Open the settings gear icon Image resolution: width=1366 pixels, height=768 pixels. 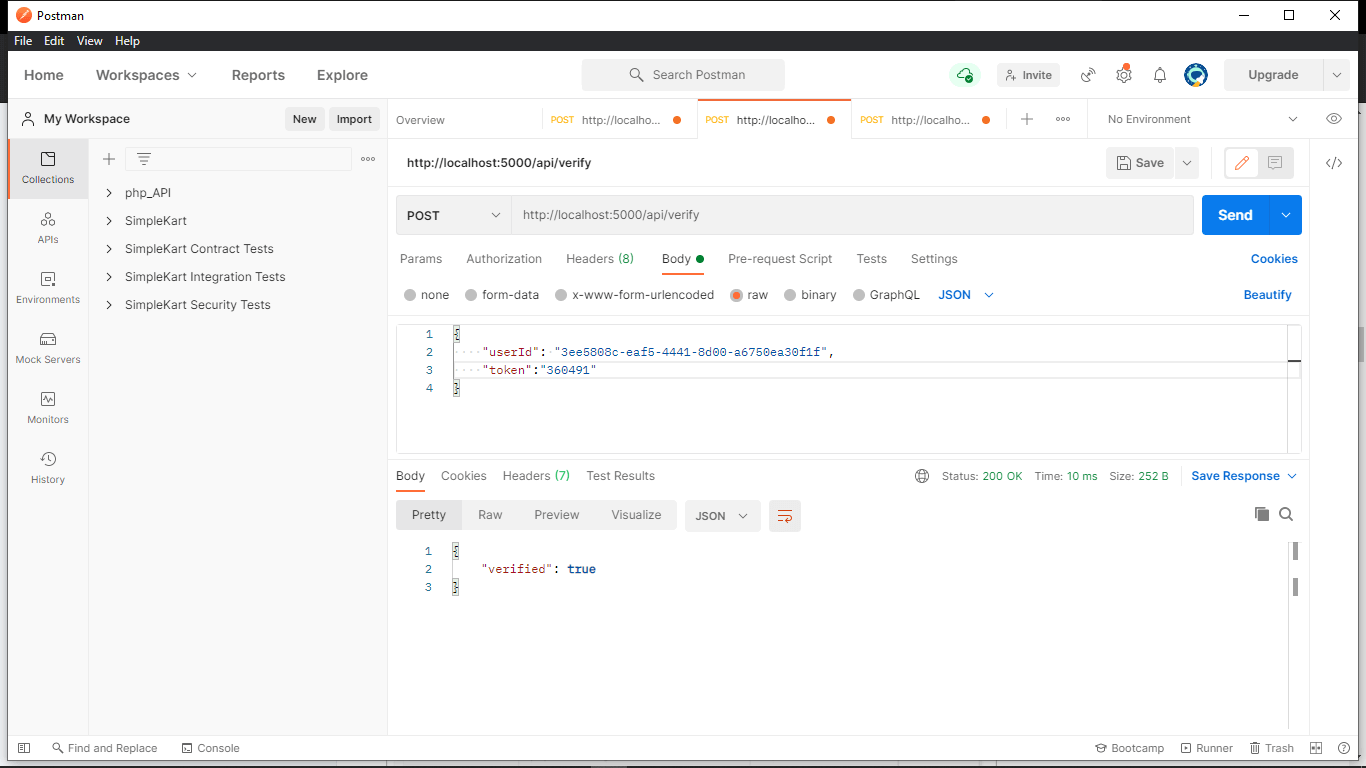click(x=1124, y=75)
